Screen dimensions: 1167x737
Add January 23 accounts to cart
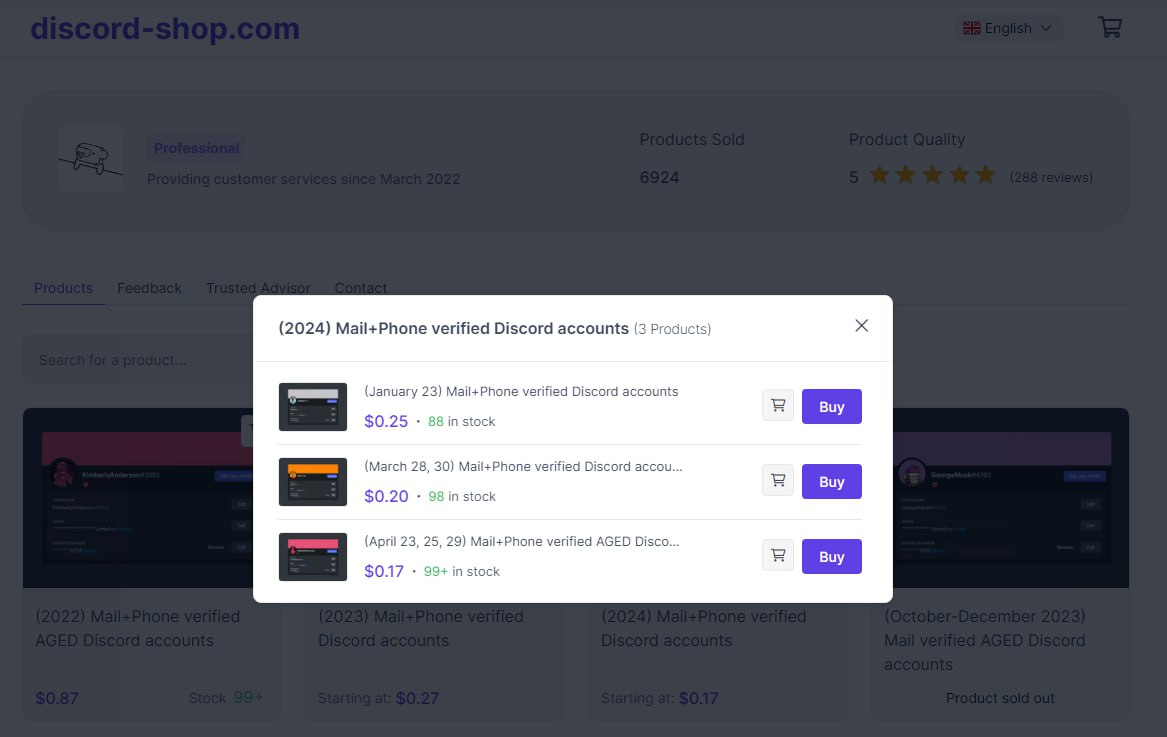tap(778, 406)
